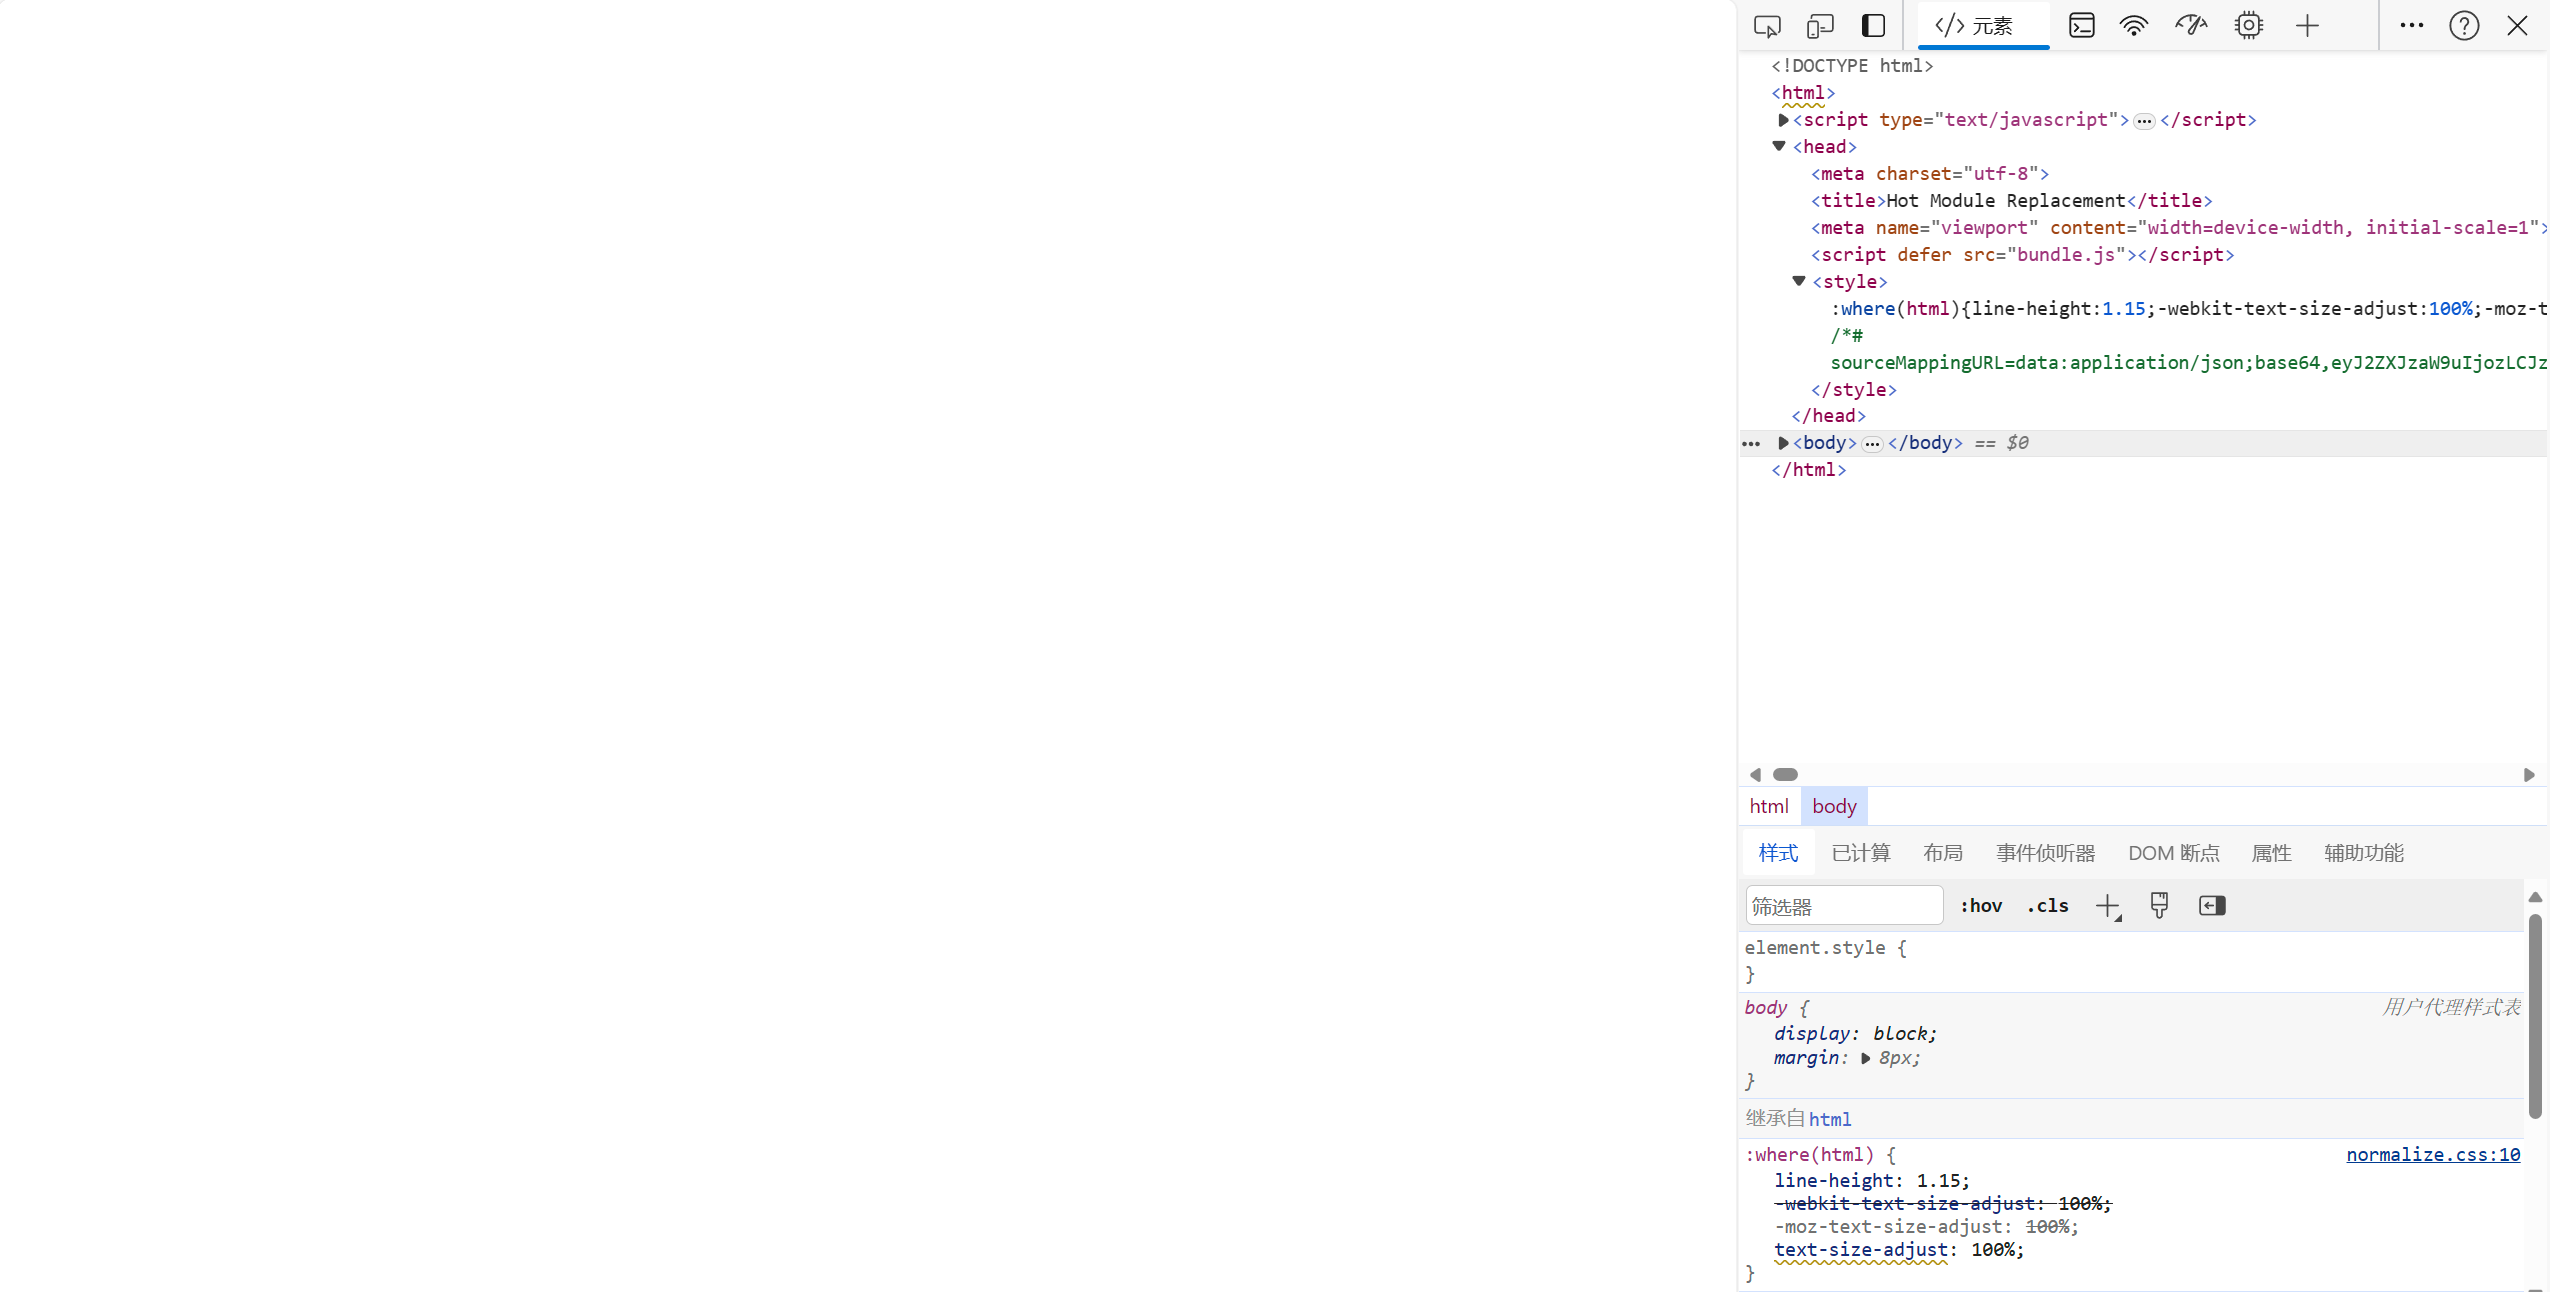Image resolution: width=2550 pixels, height=1292 pixels.
Task: Open DevTools customize menu ellipsis
Action: coord(2411,26)
